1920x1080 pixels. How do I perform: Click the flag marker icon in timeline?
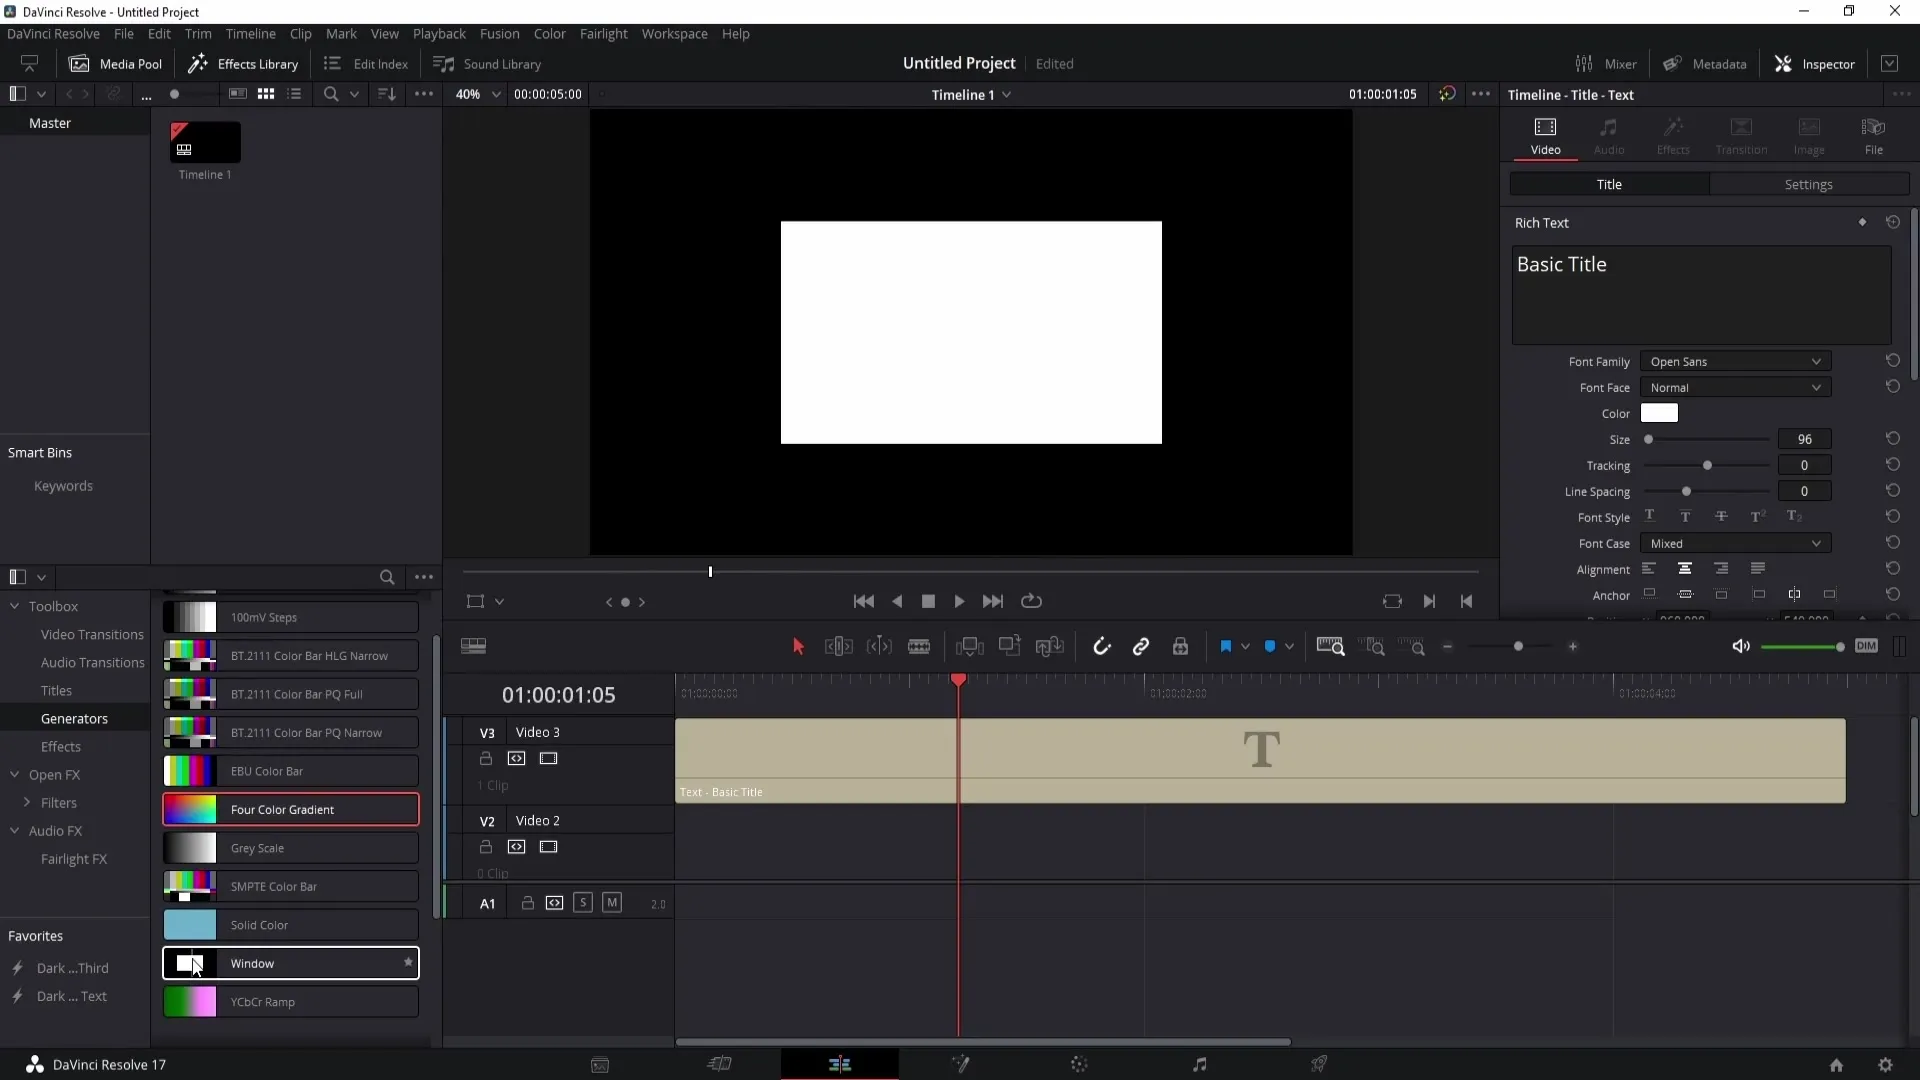tap(1224, 646)
